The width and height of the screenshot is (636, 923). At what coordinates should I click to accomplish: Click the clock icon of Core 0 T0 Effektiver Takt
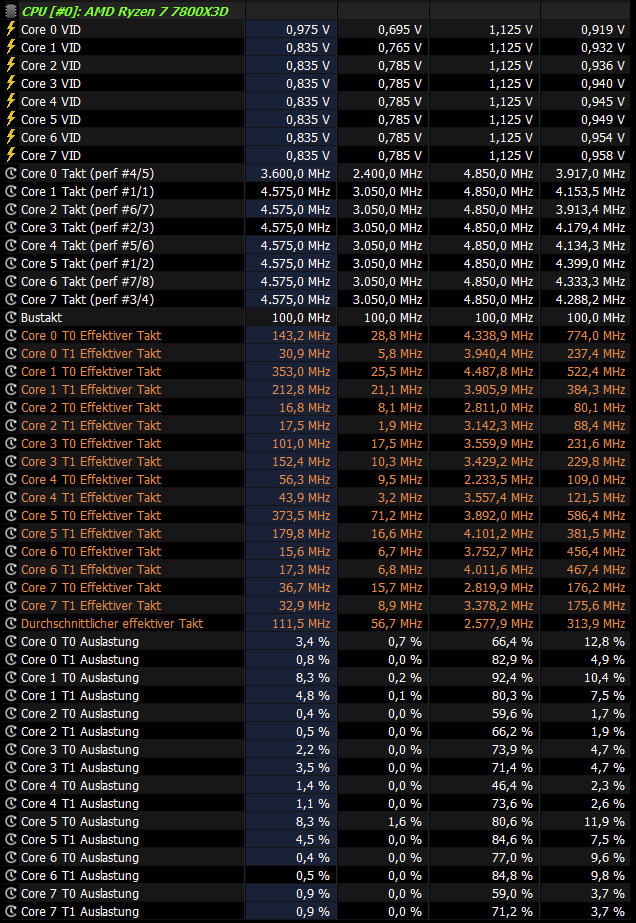pyautogui.click(x=10, y=336)
